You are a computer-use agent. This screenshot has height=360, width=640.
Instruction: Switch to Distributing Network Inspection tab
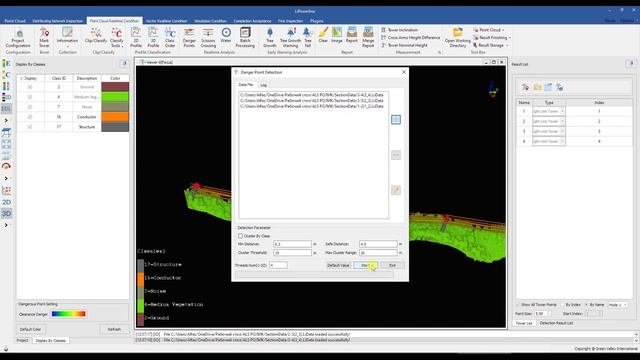(x=58, y=21)
